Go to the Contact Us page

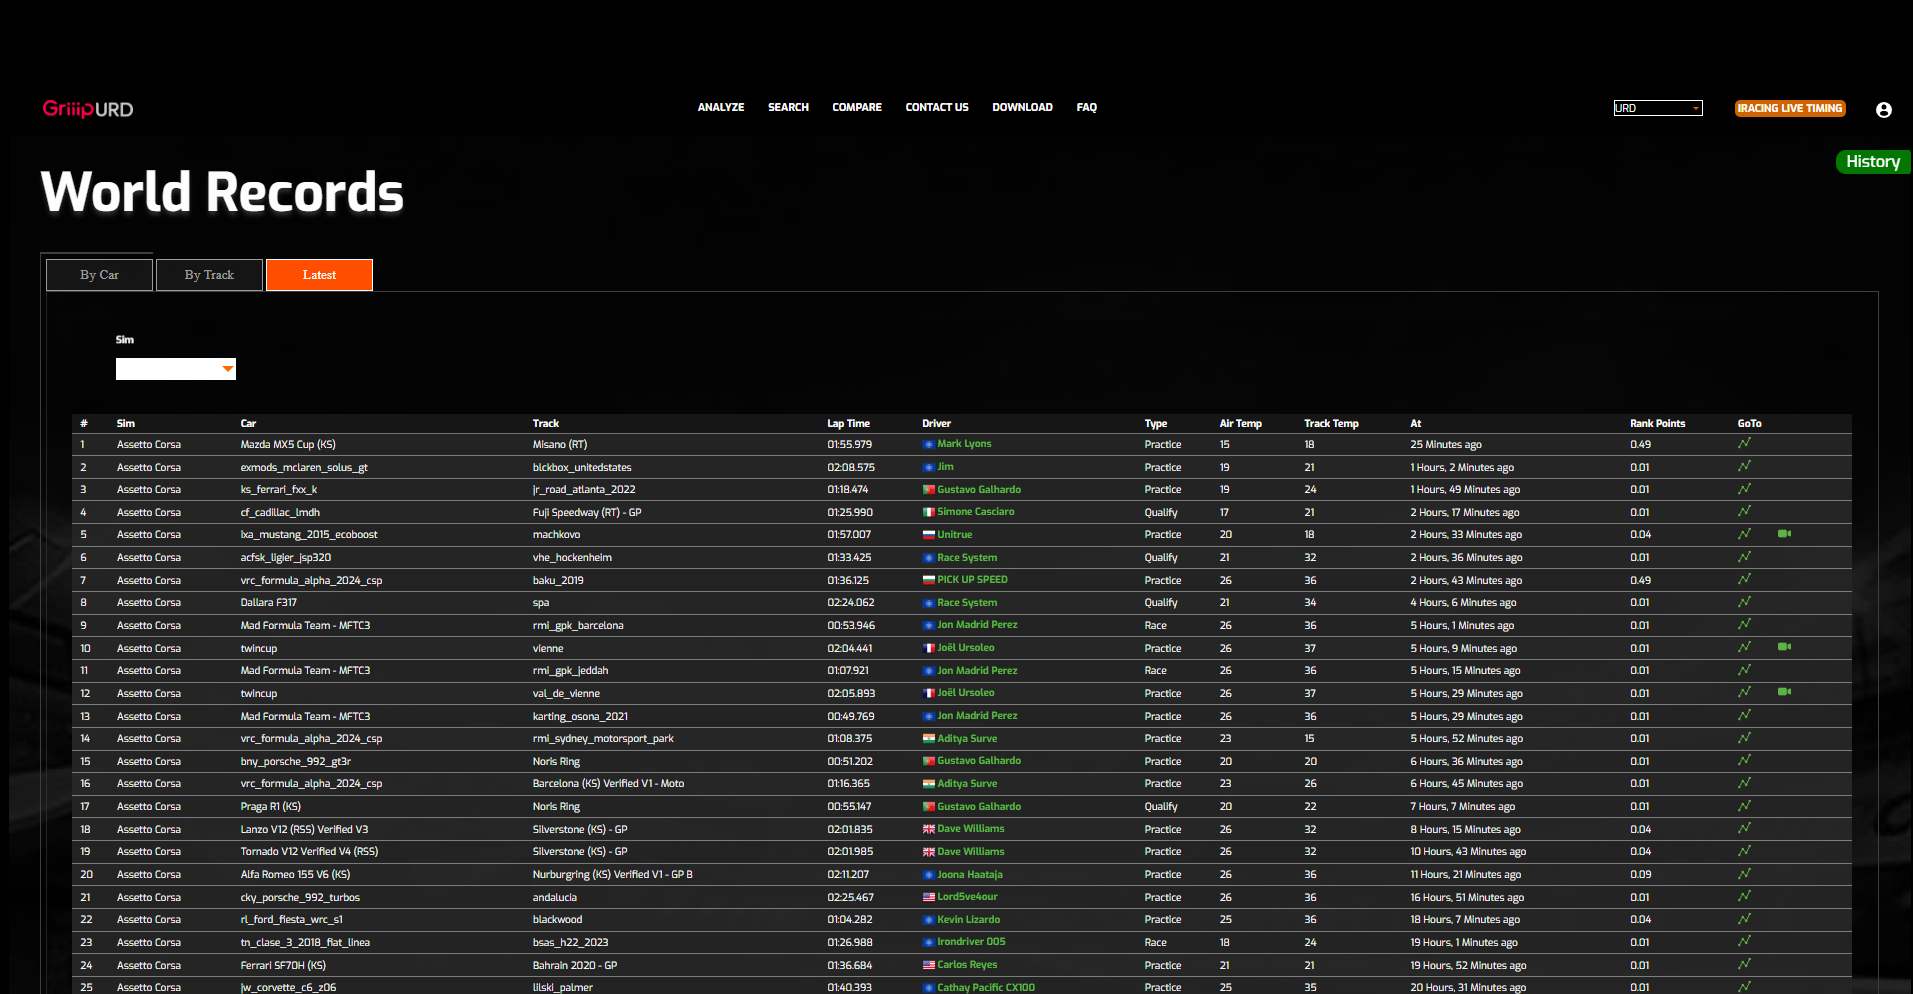[937, 107]
